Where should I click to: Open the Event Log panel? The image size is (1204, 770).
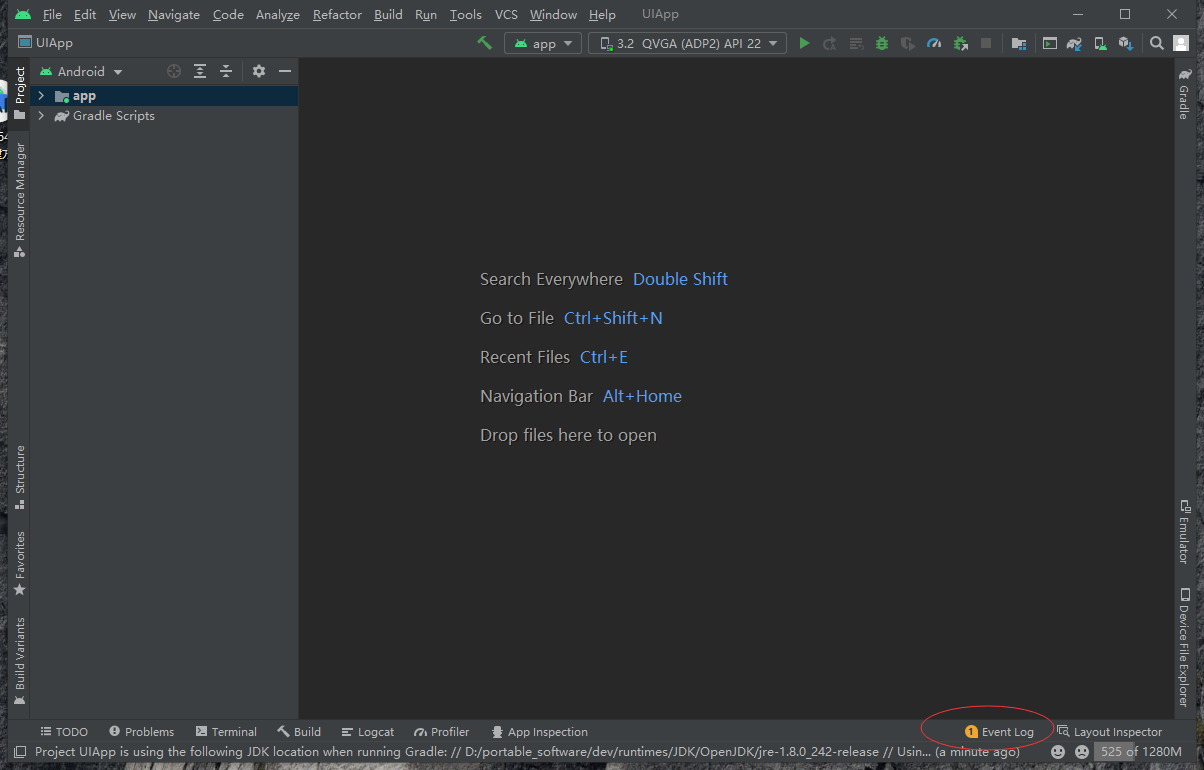[999, 732]
